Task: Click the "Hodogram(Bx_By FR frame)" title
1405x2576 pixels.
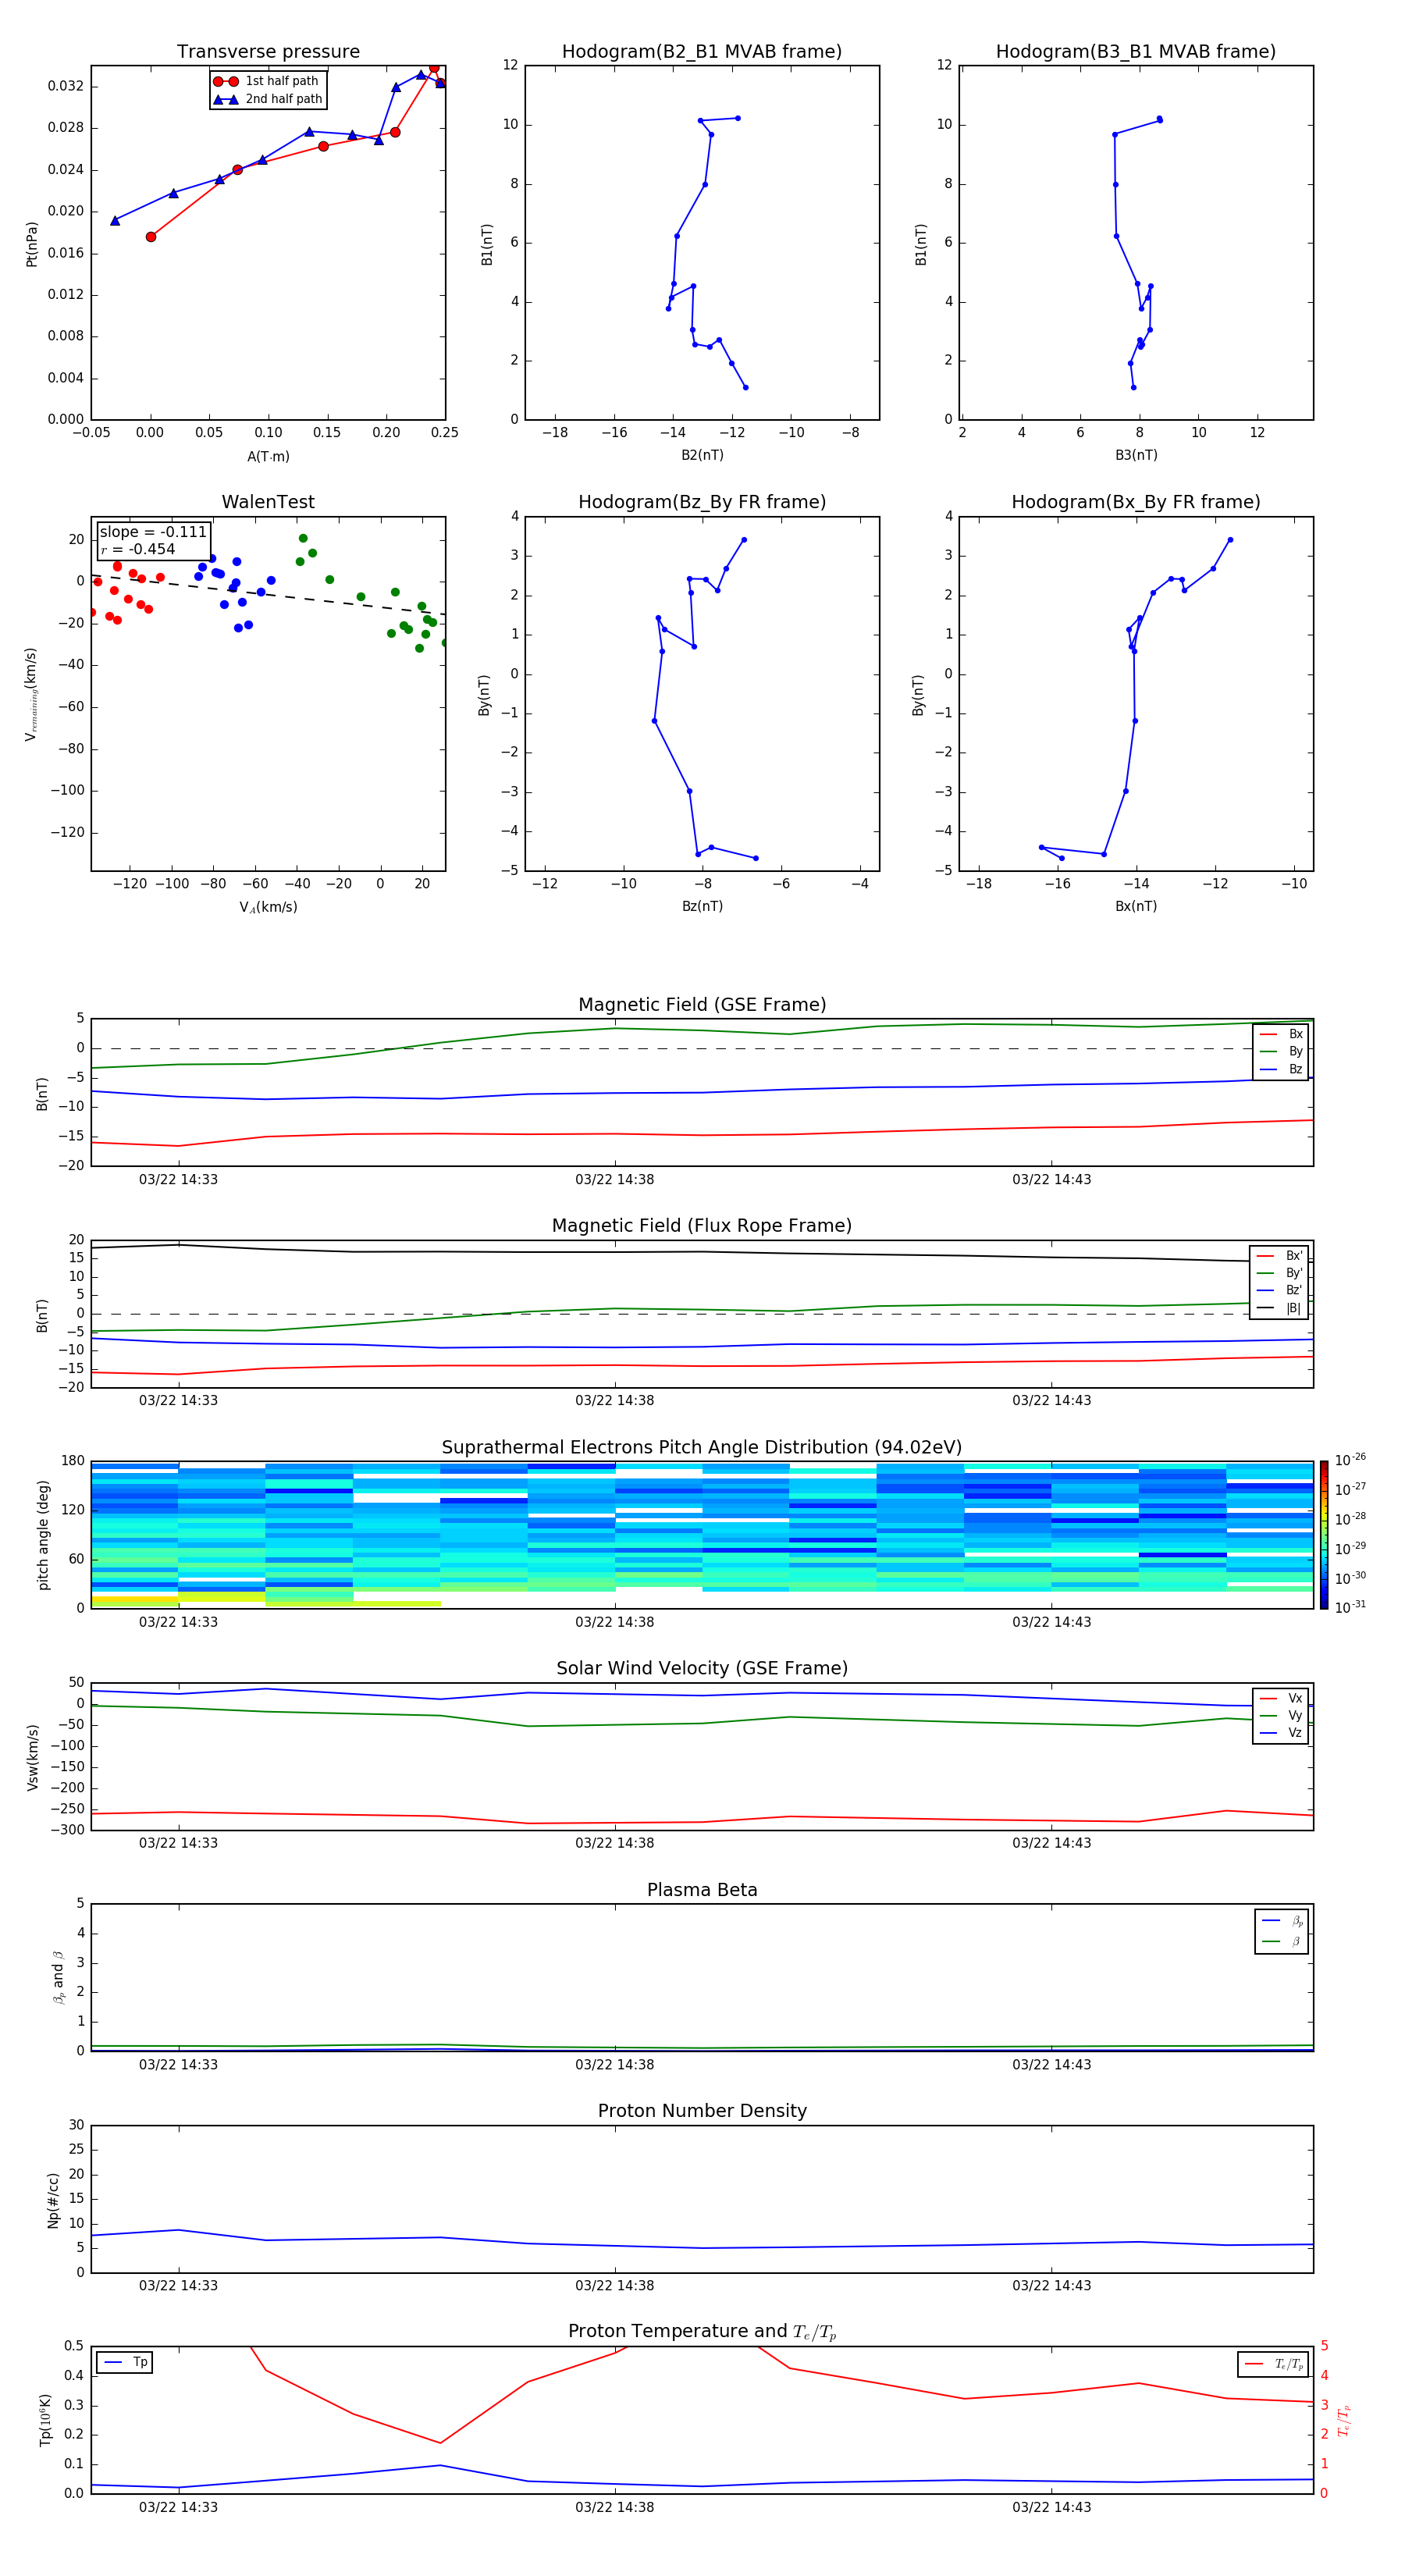Action: pos(1136,502)
